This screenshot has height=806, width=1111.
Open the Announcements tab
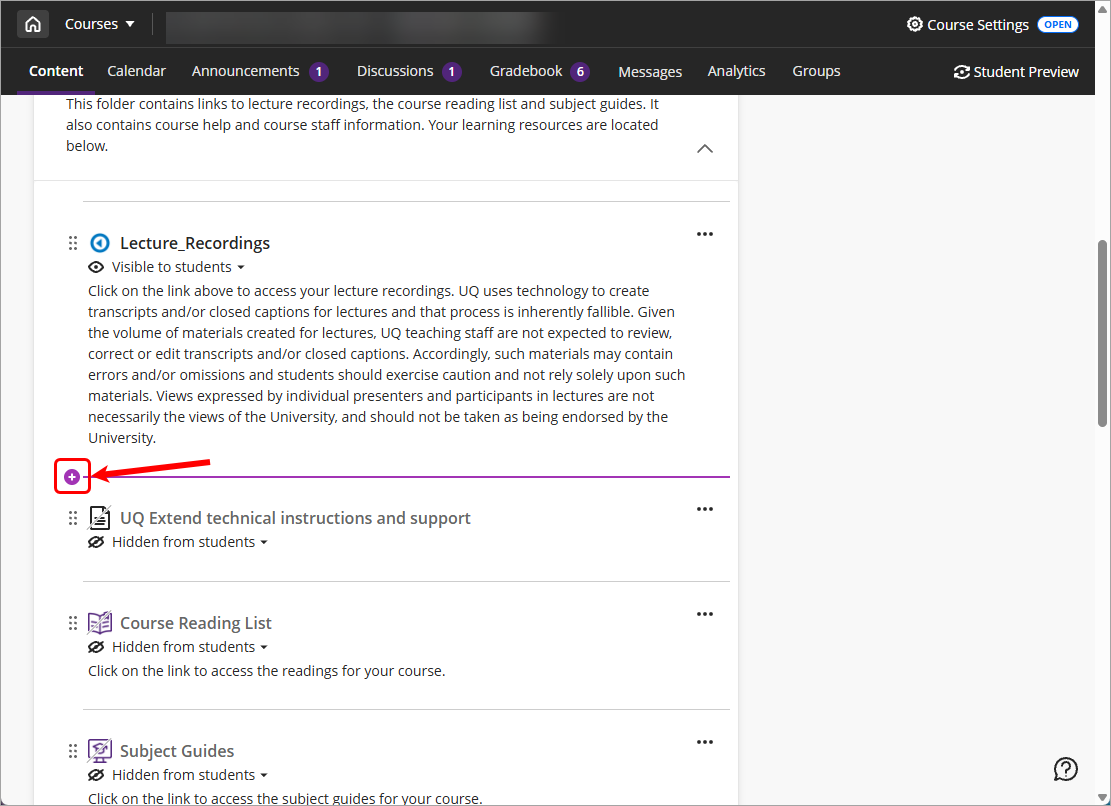(x=259, y=71)
